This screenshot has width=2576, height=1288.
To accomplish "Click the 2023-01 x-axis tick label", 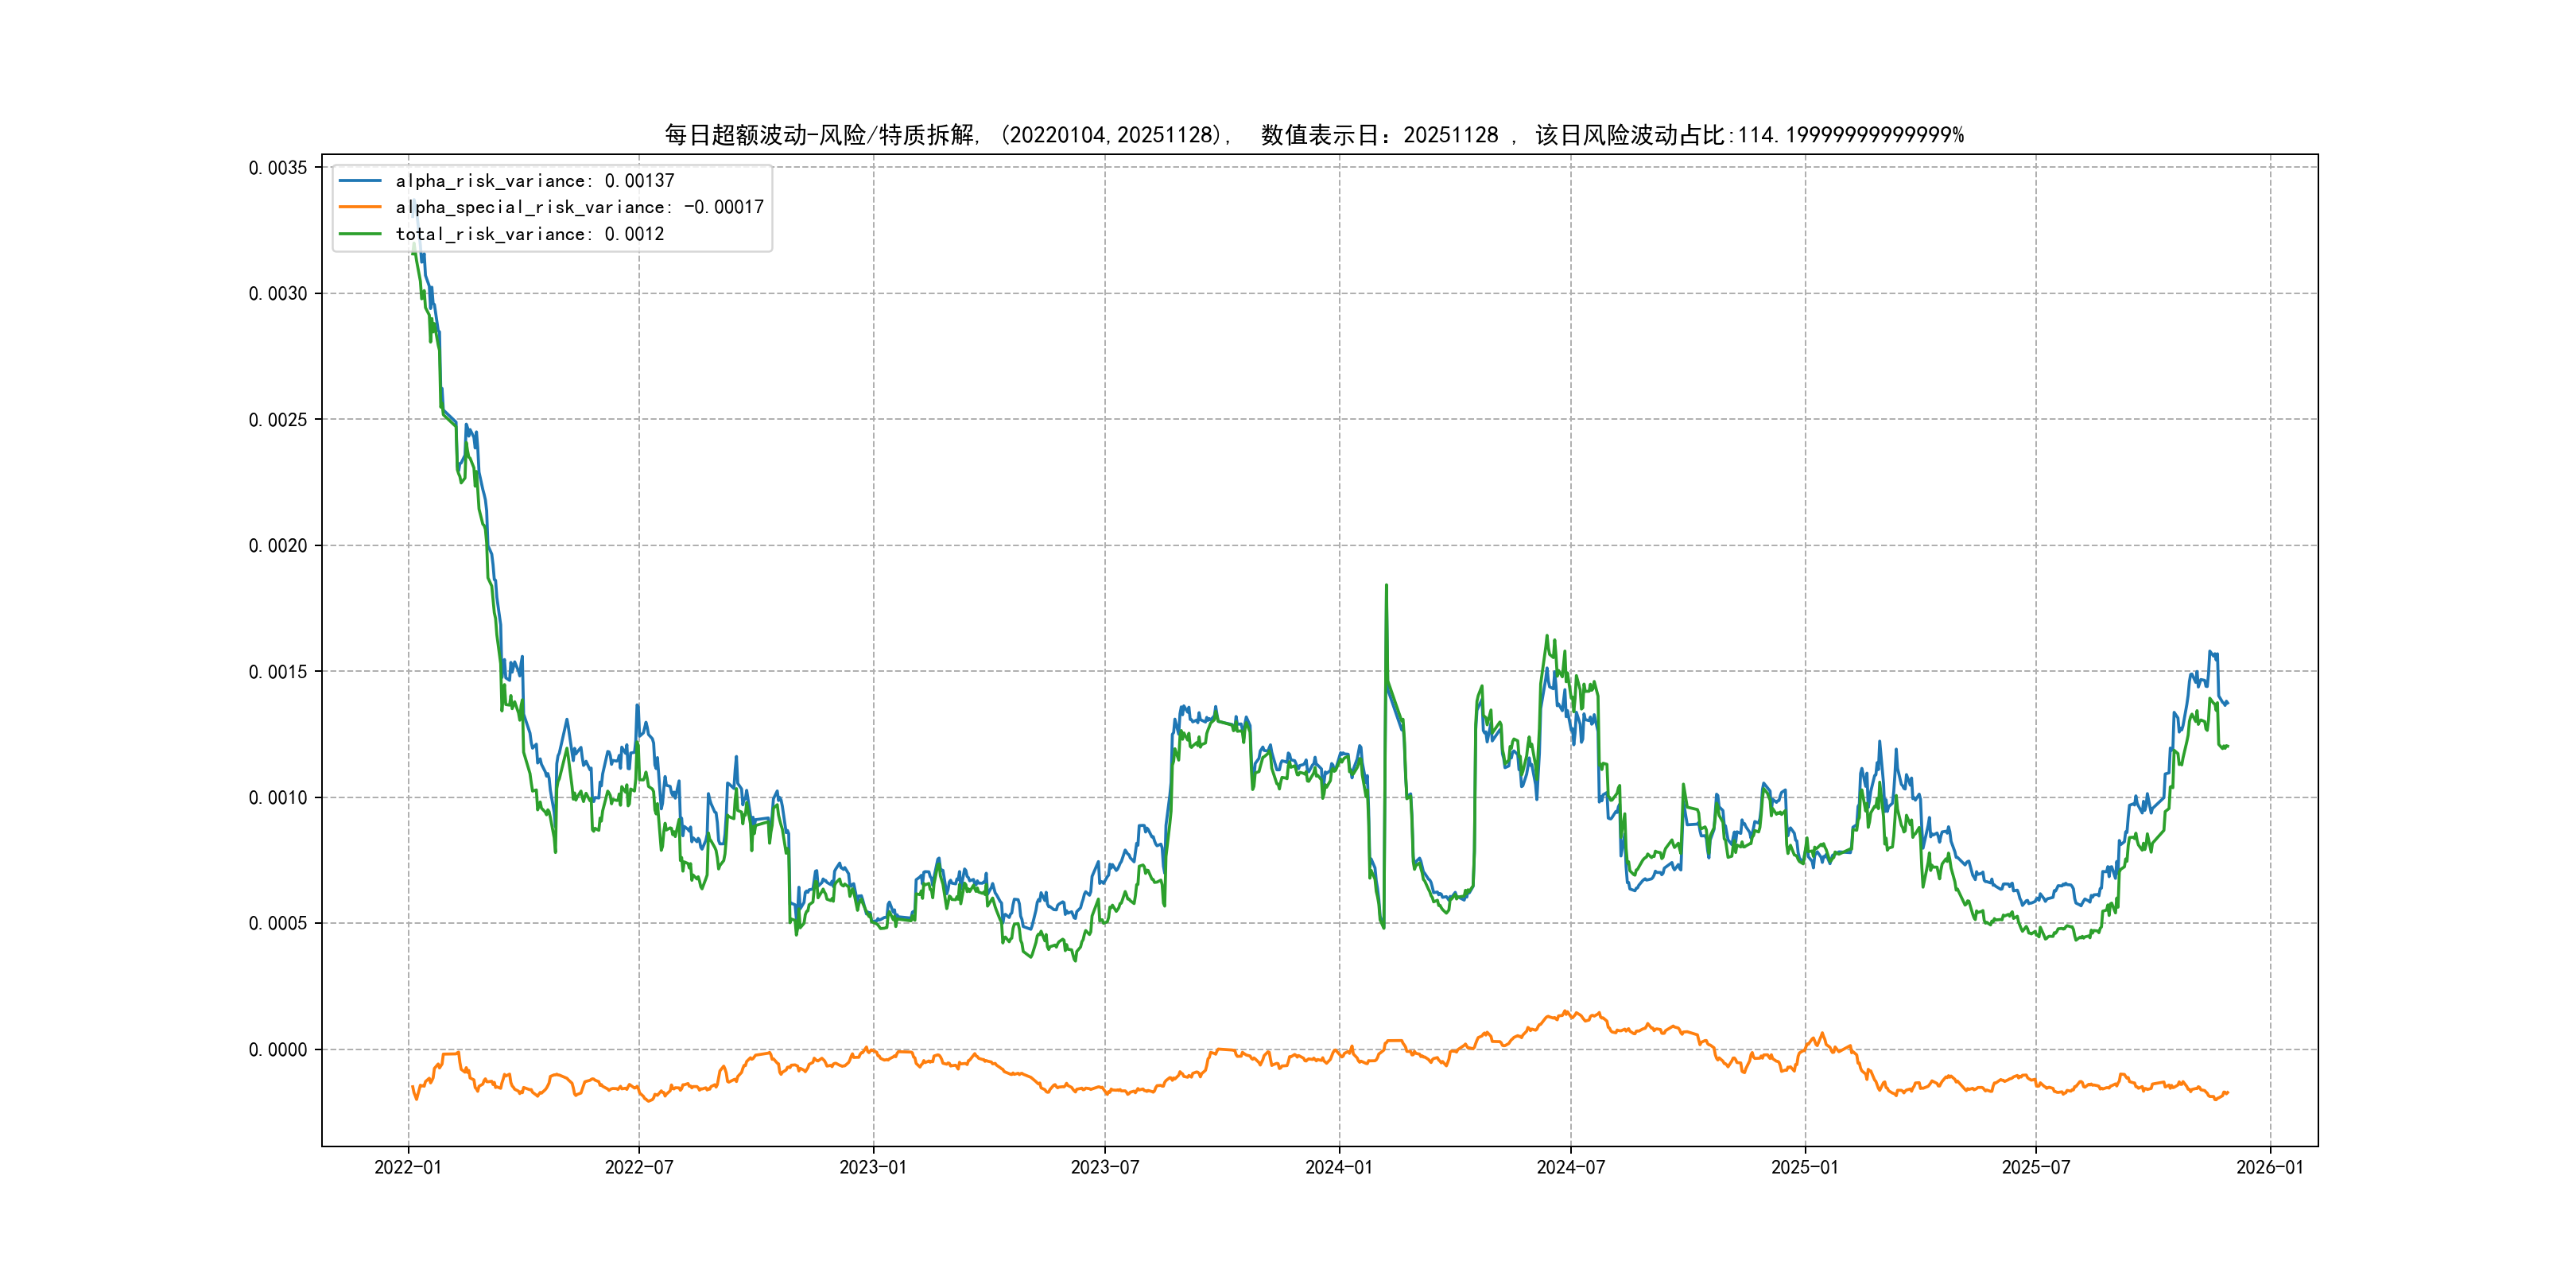I will coord(873,1168).
